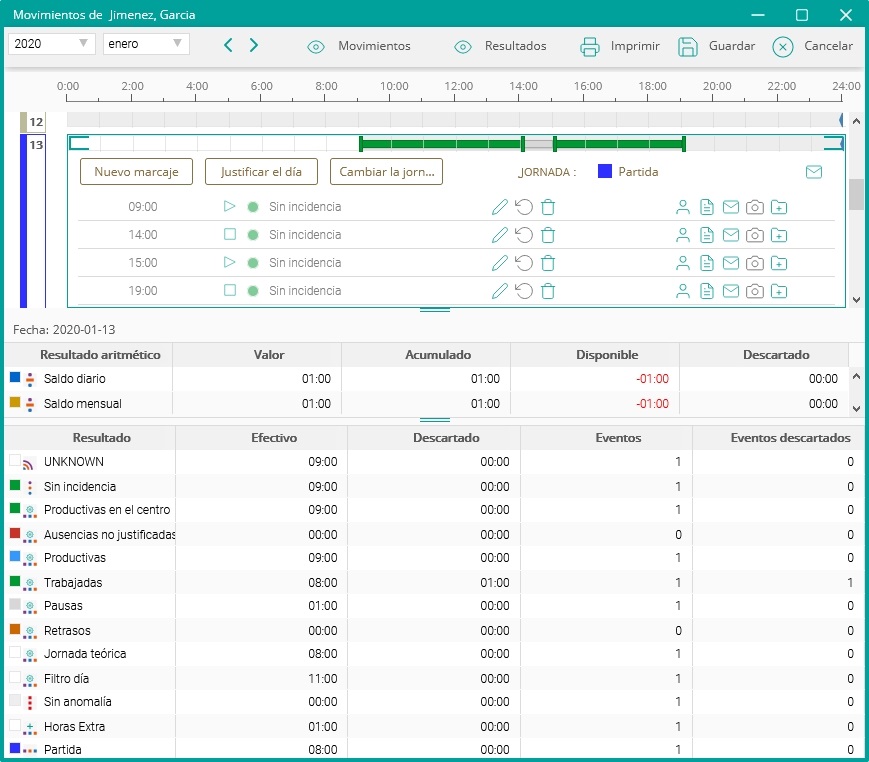
Task: Select the Horas Extra result row
Action: tap(434, 727)
